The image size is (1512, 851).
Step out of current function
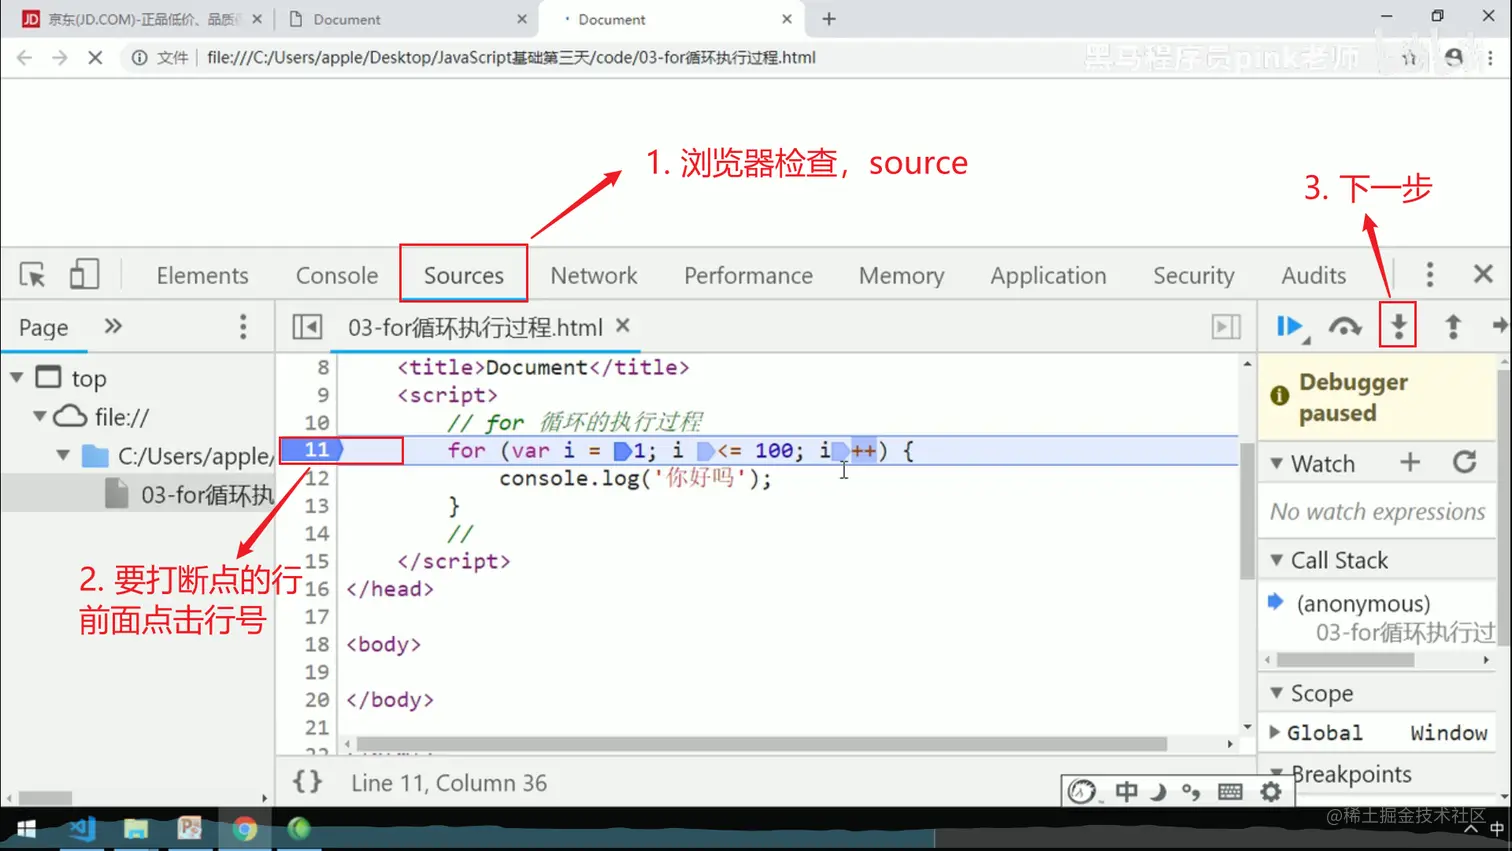[1453, 326]
